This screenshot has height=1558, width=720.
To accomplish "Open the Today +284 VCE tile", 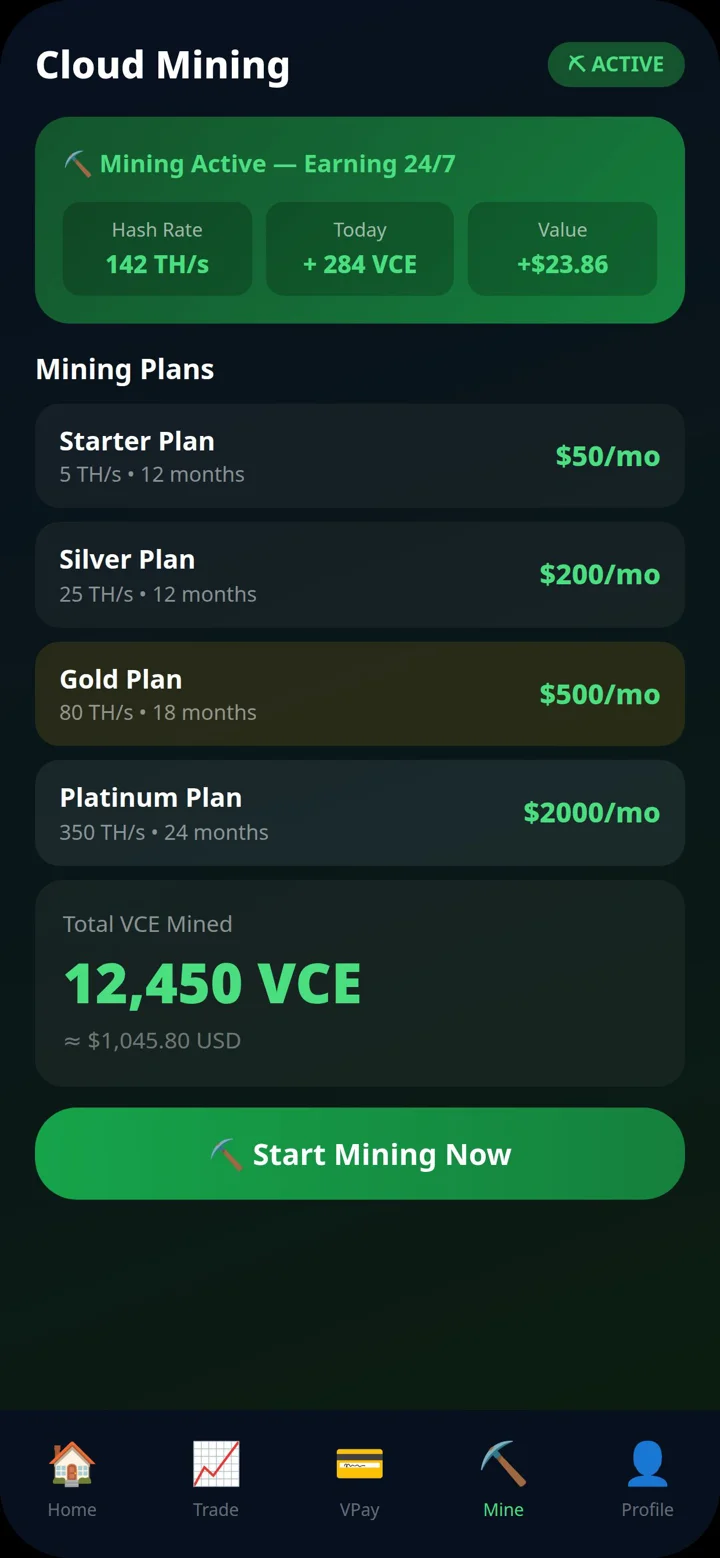I will pyautogui.click(x=360, y=249).
